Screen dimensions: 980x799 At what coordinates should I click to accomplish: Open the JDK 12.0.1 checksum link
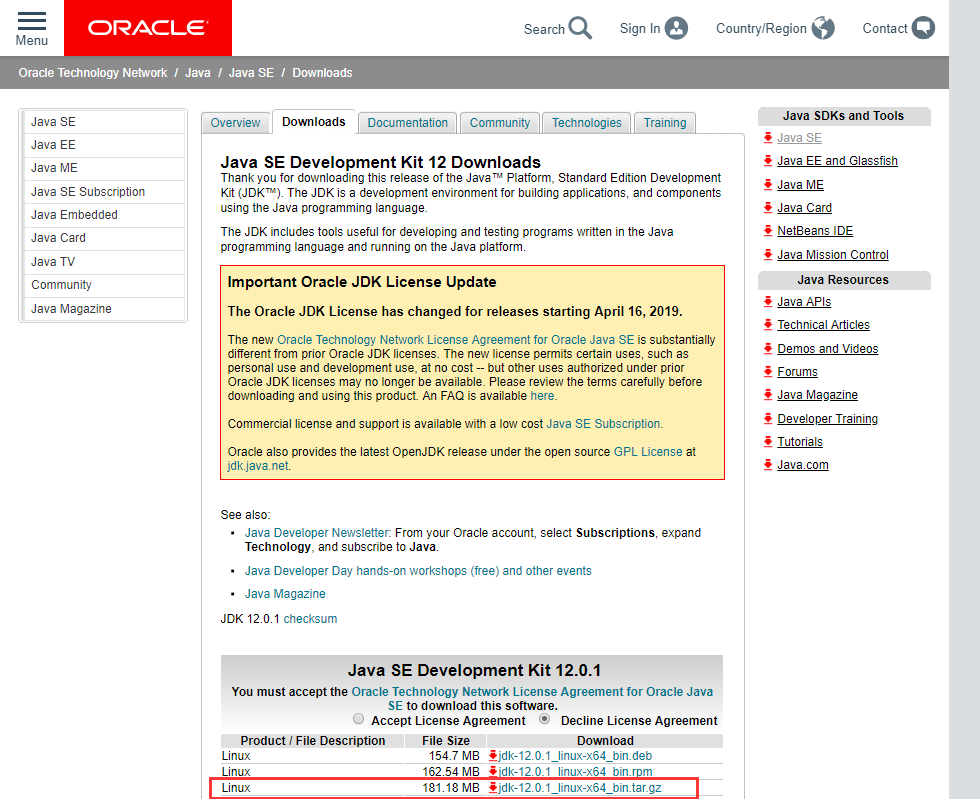coord(310,619)
